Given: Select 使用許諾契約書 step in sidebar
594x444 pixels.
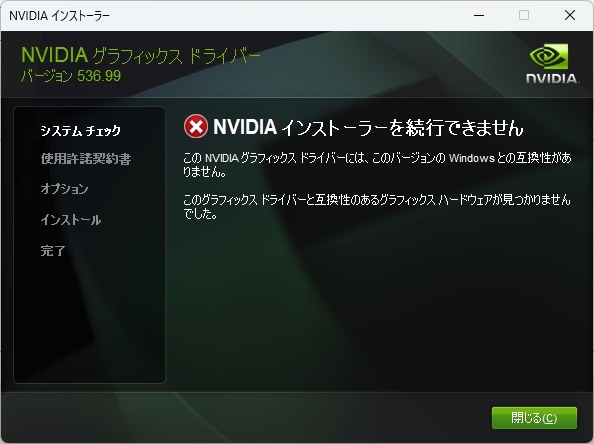Looking at the screenshot, I should (x=86, y=159).
